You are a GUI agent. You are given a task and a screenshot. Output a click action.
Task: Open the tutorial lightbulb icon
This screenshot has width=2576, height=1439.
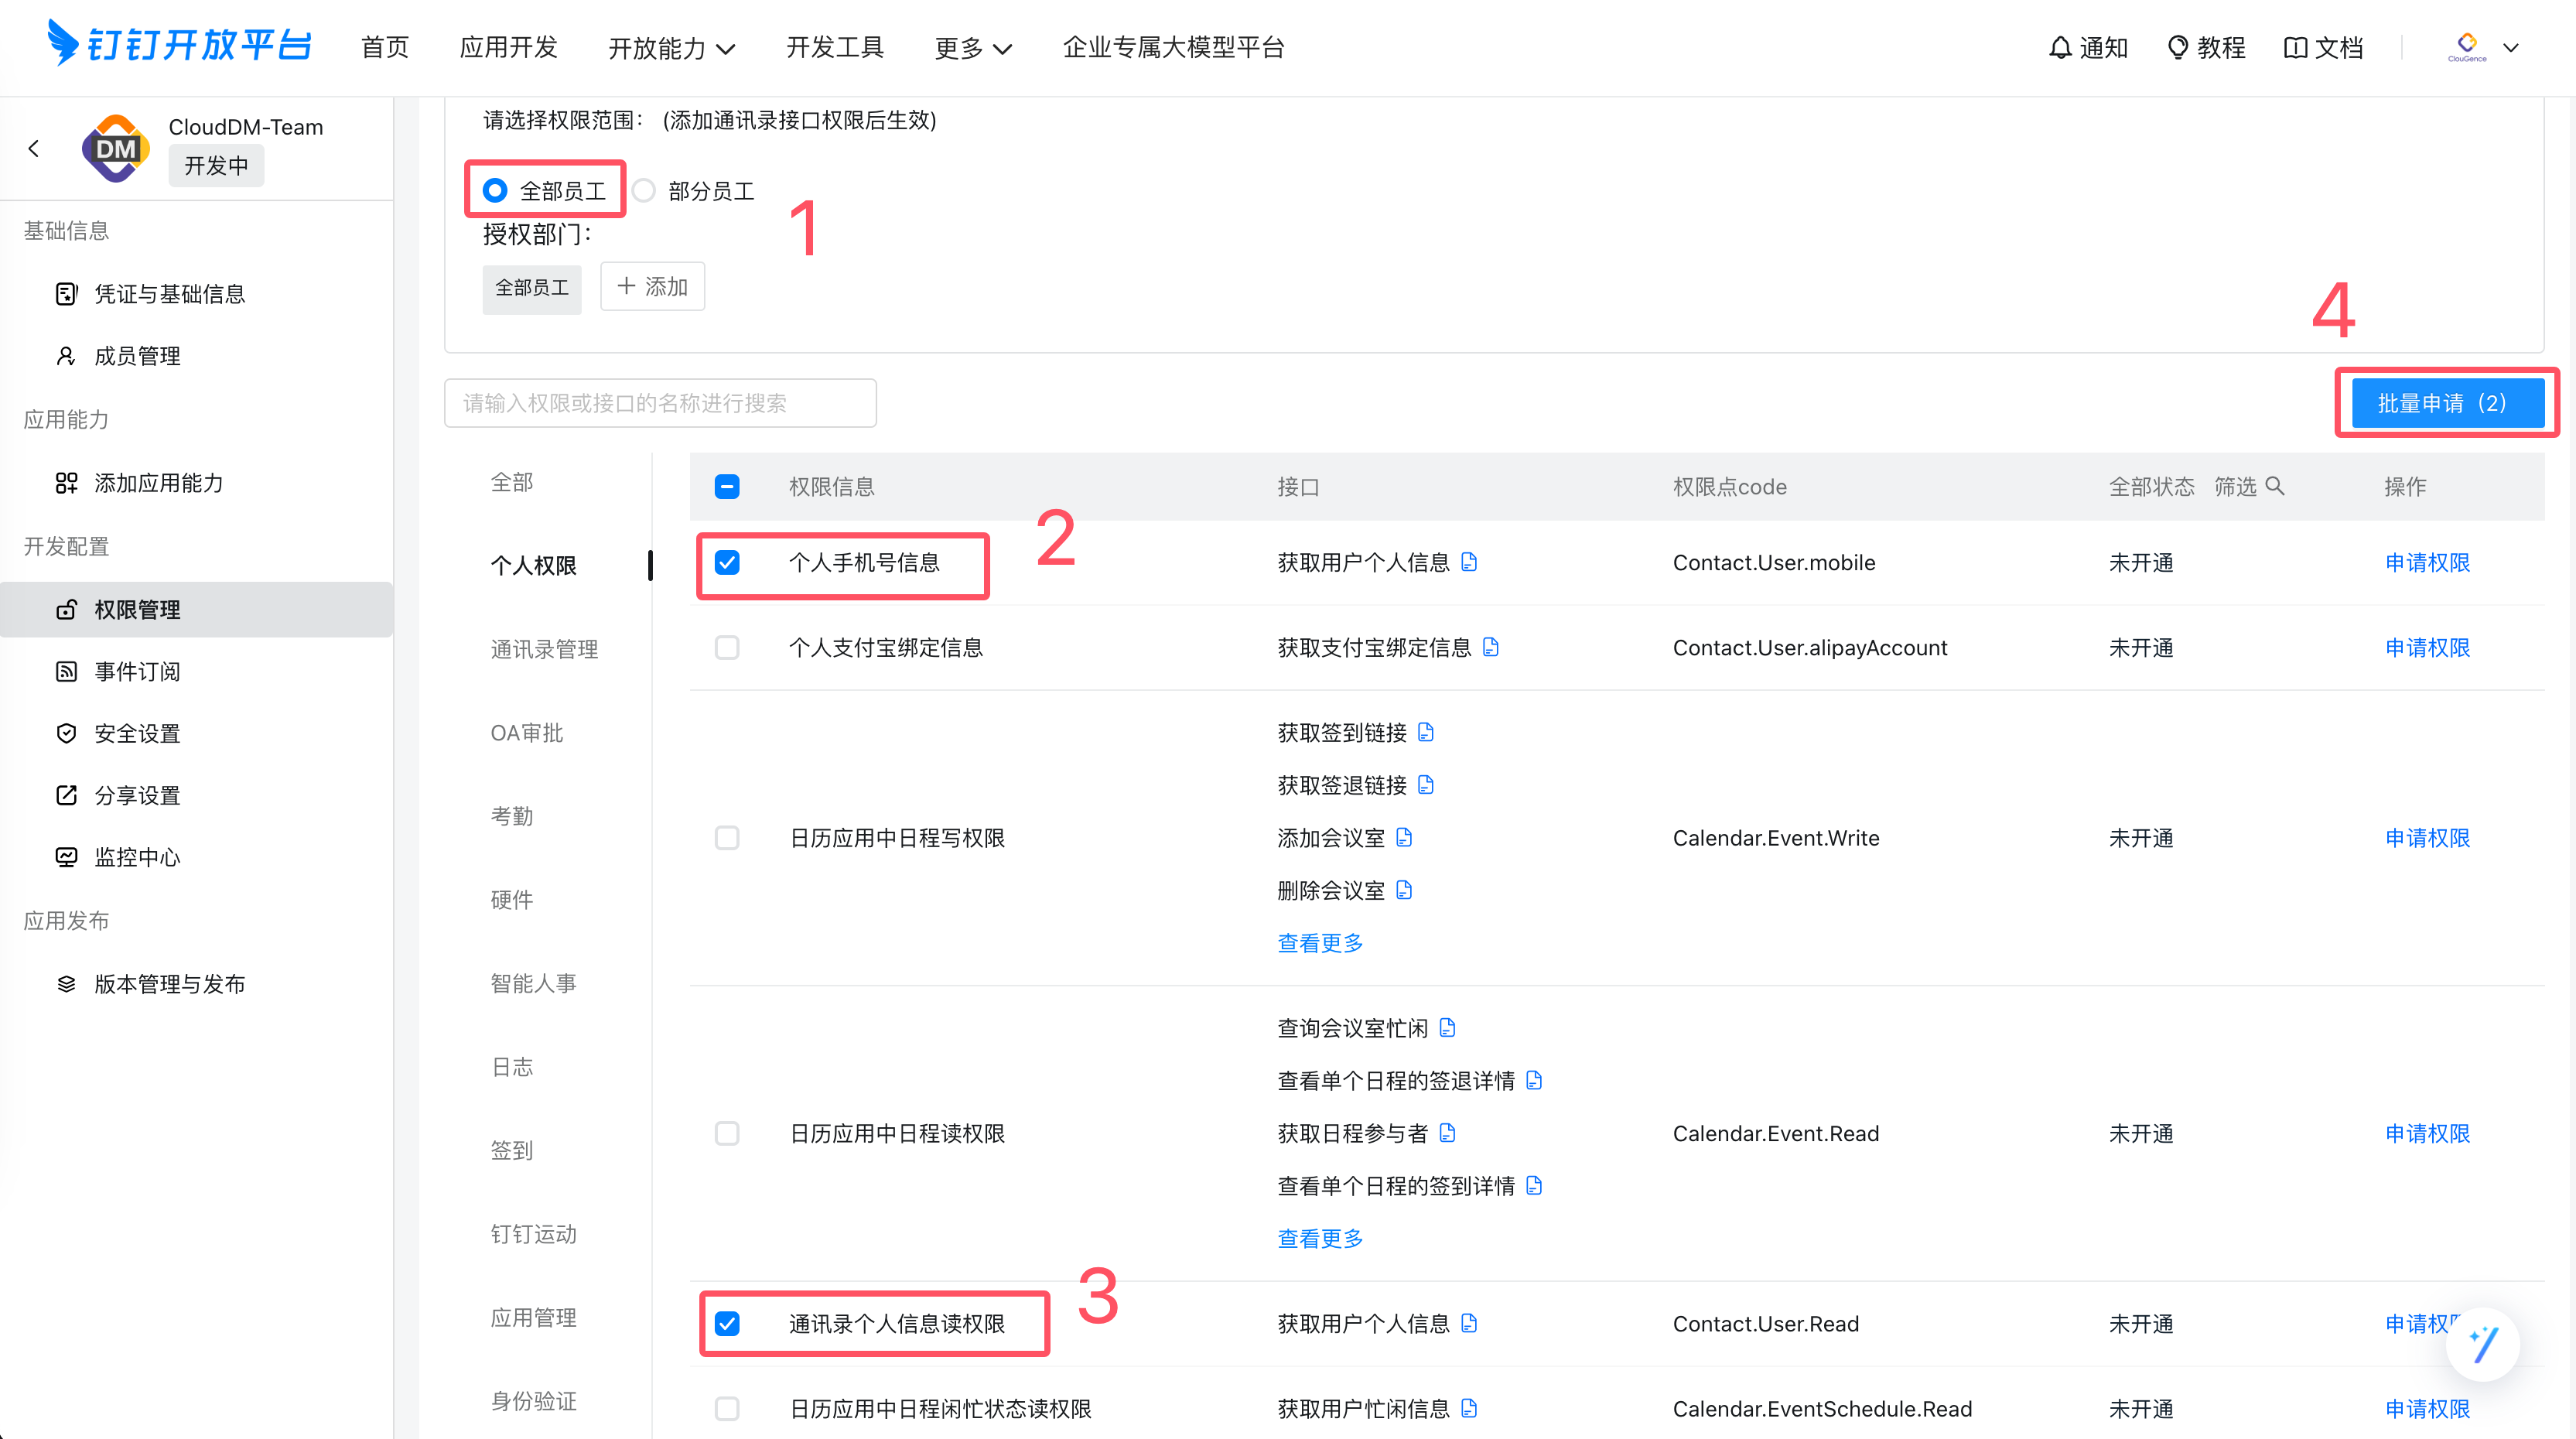pos(2177,47)
